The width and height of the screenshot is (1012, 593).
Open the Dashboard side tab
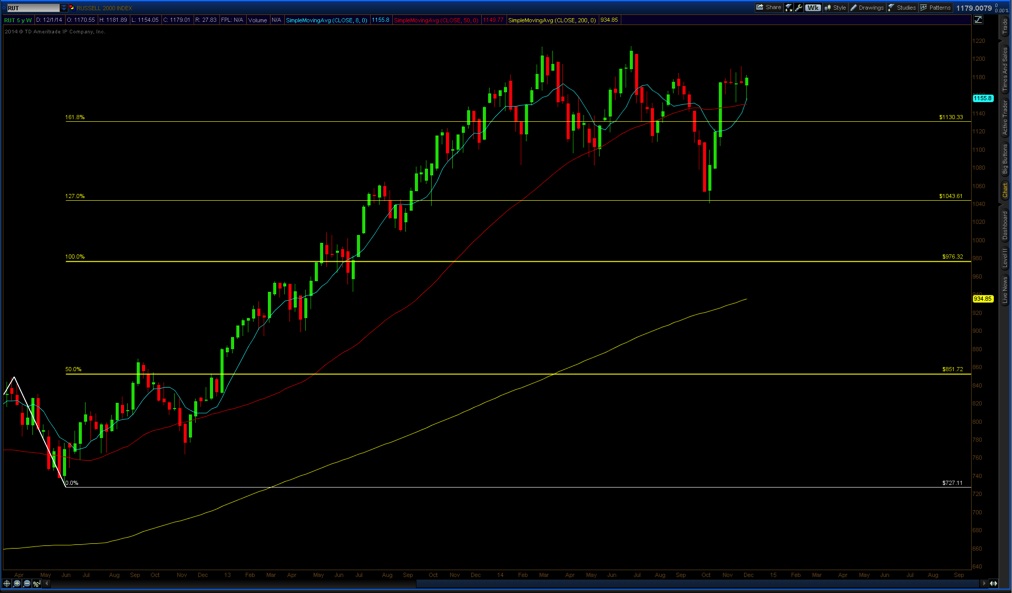click(x=1004, y=225)
